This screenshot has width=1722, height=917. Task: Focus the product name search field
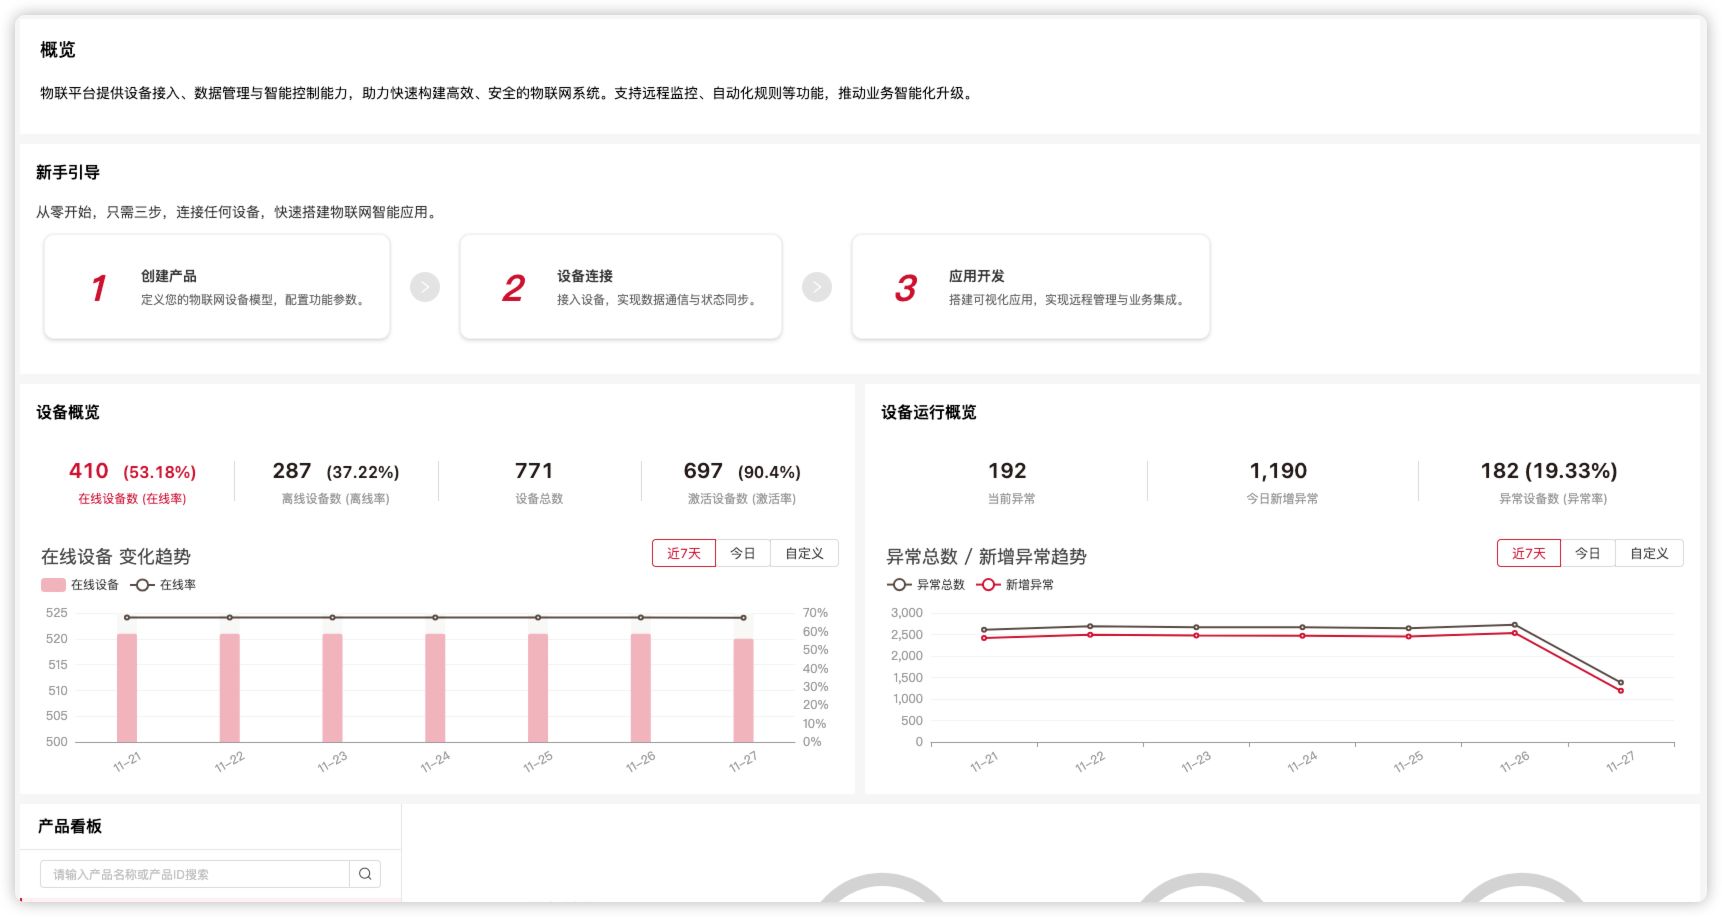click(195, 874)
